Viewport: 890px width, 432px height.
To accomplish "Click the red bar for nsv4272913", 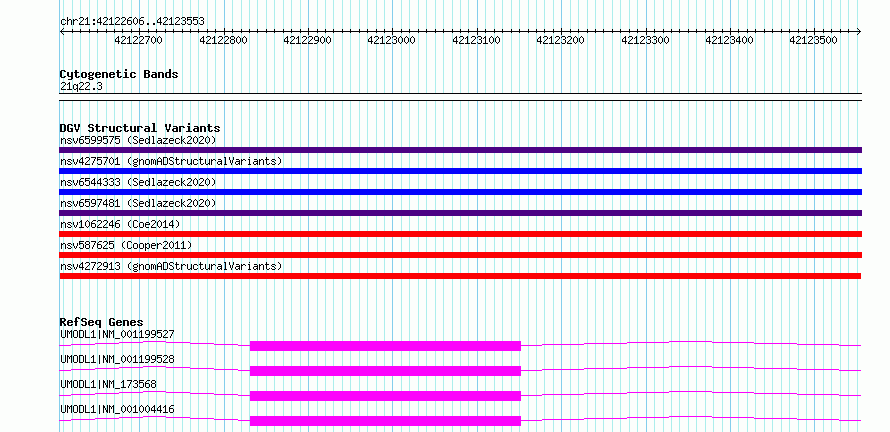I will pos(460,276).
